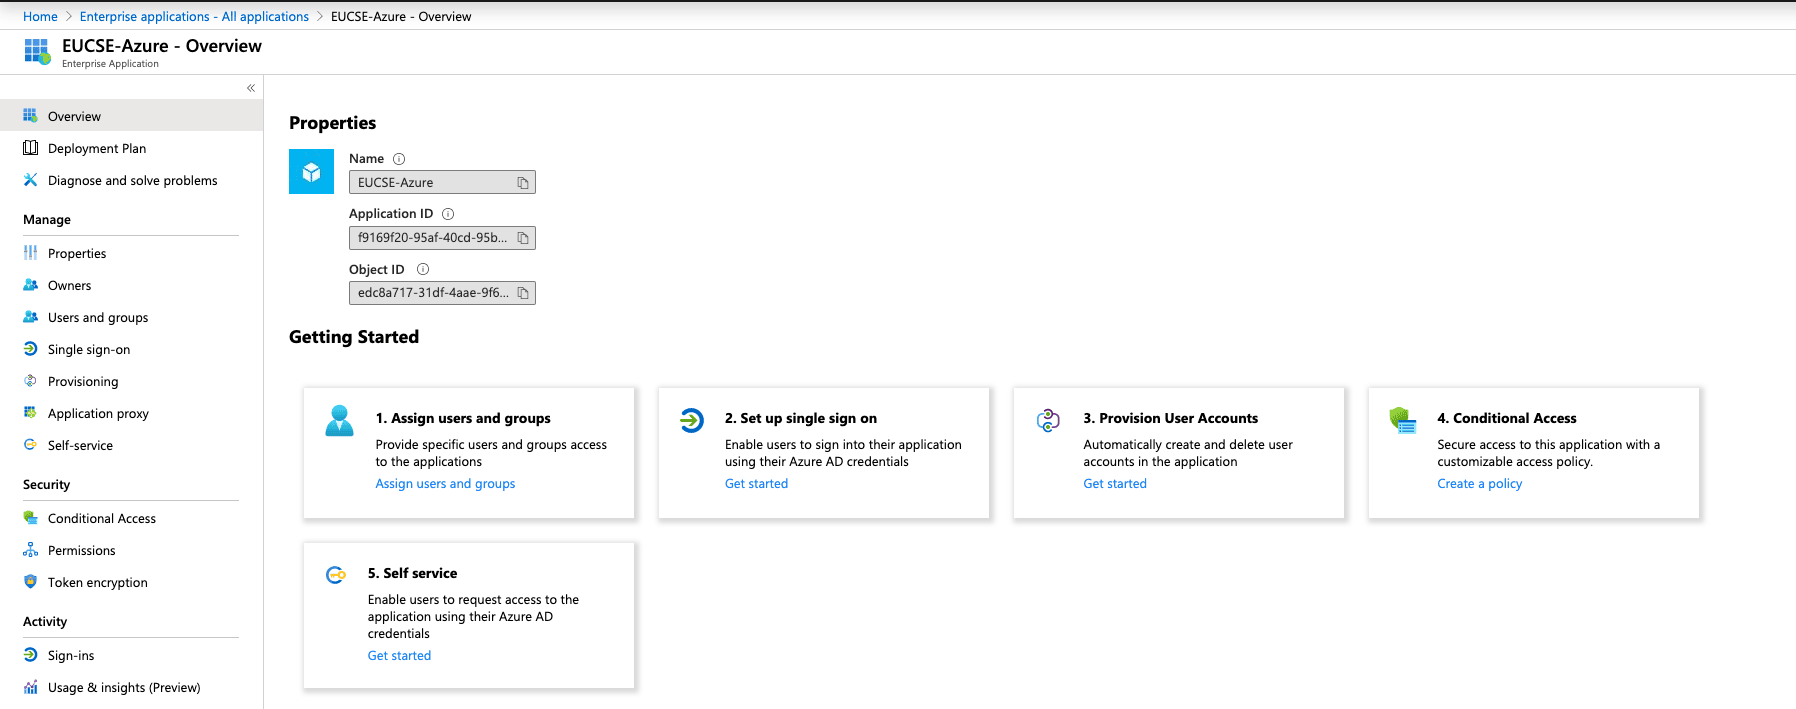1796x709 pixels.
Task: Click the Usage & insights chart icon
Action: [30, 687]
